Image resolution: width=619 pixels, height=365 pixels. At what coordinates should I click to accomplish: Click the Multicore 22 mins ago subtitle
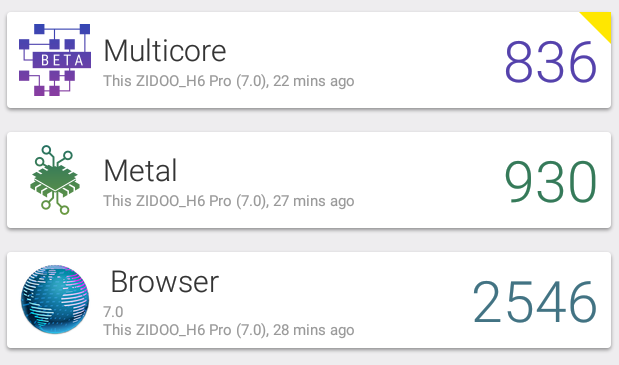(x=229, y=81)
